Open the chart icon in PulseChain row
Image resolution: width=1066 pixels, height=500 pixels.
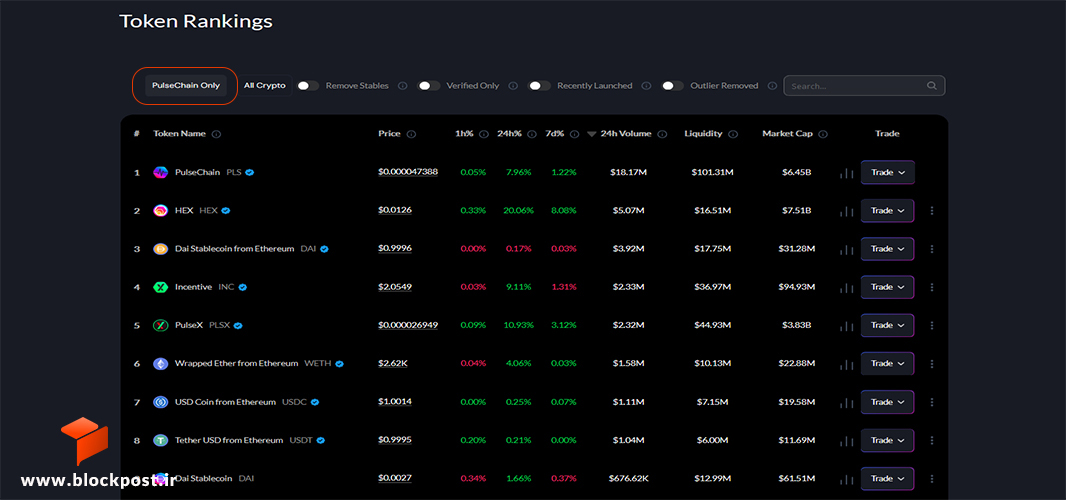[846, 173]
